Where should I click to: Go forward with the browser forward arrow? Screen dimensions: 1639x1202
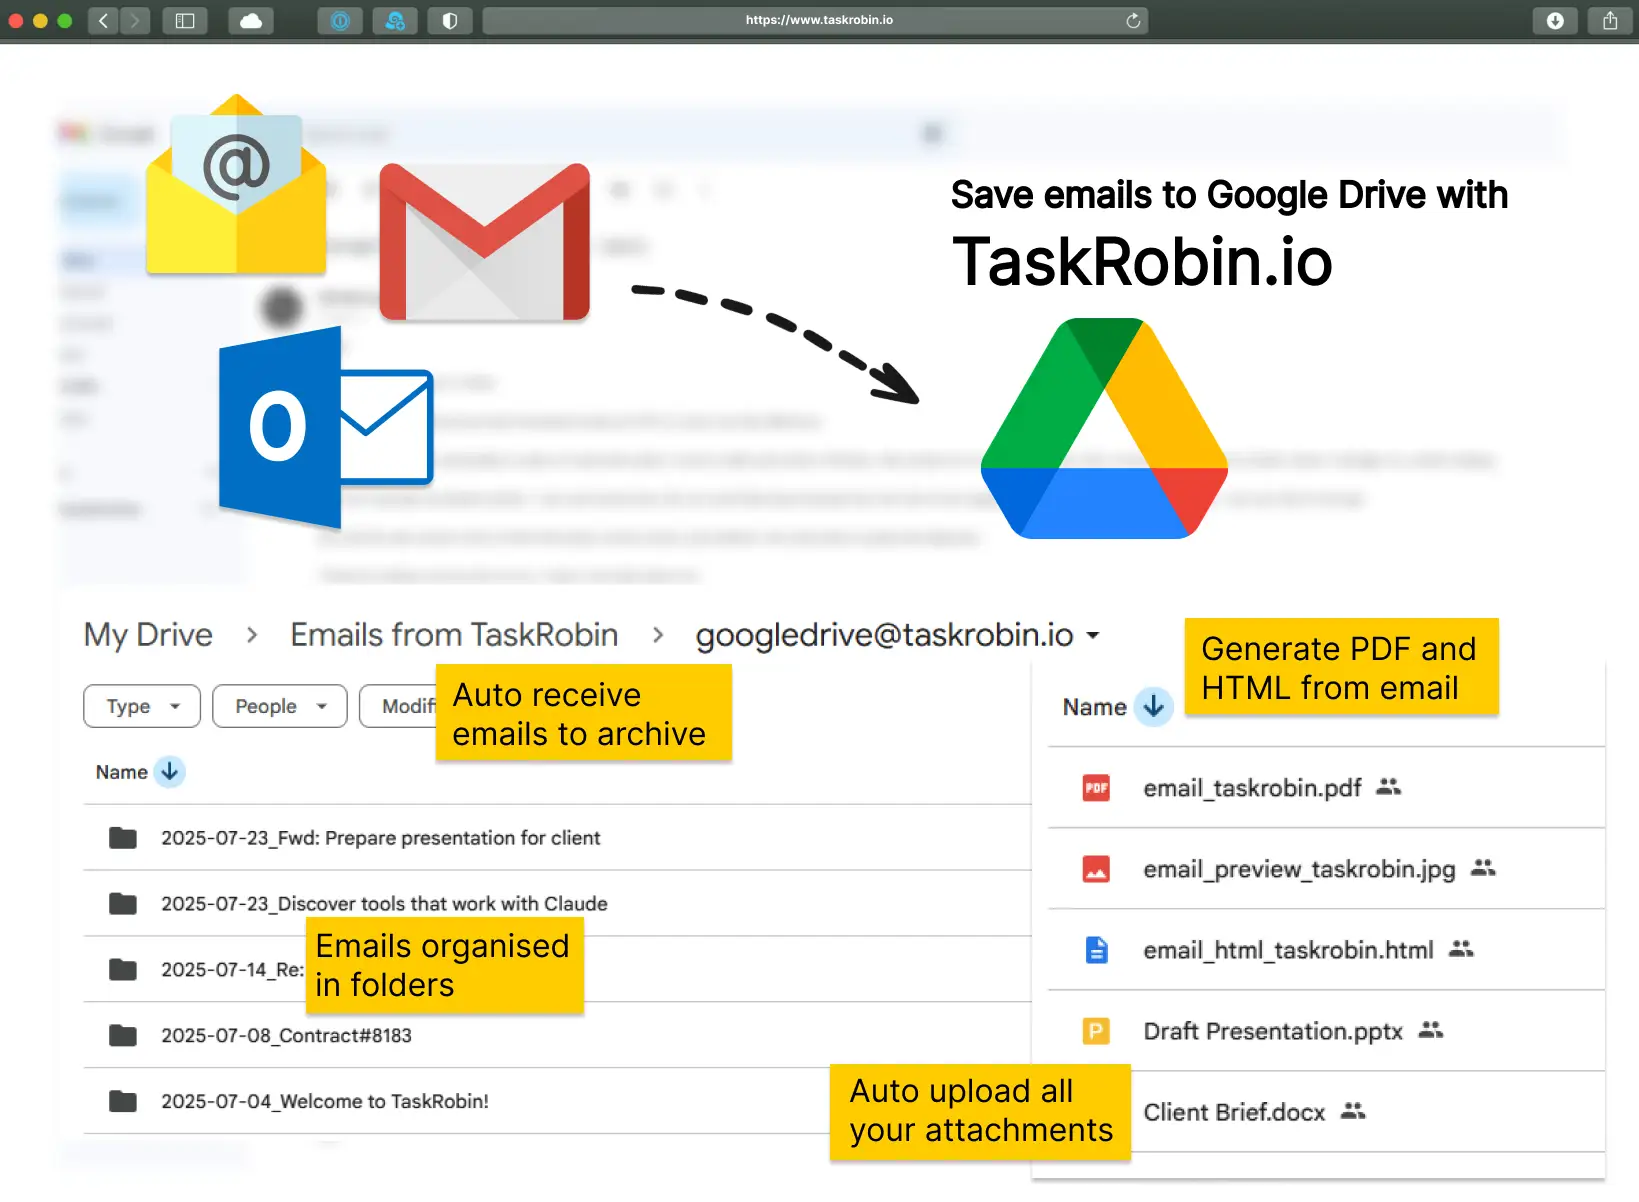134,21
